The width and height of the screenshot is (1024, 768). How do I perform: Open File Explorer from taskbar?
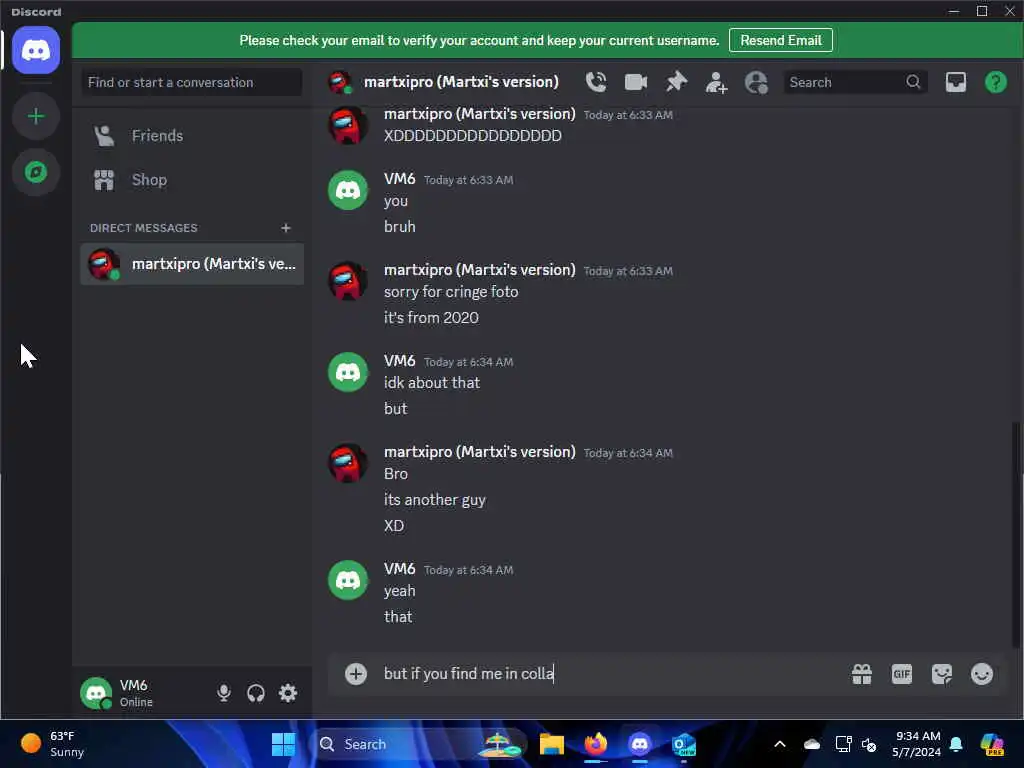551,744
